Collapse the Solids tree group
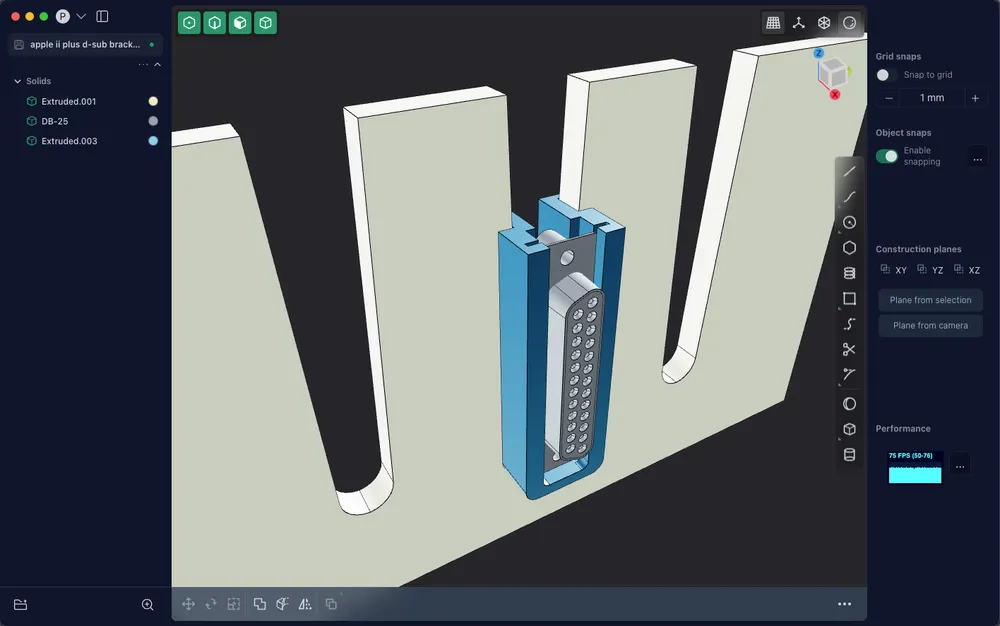Viewport: 1000px width, 626px height. point(17,81)
